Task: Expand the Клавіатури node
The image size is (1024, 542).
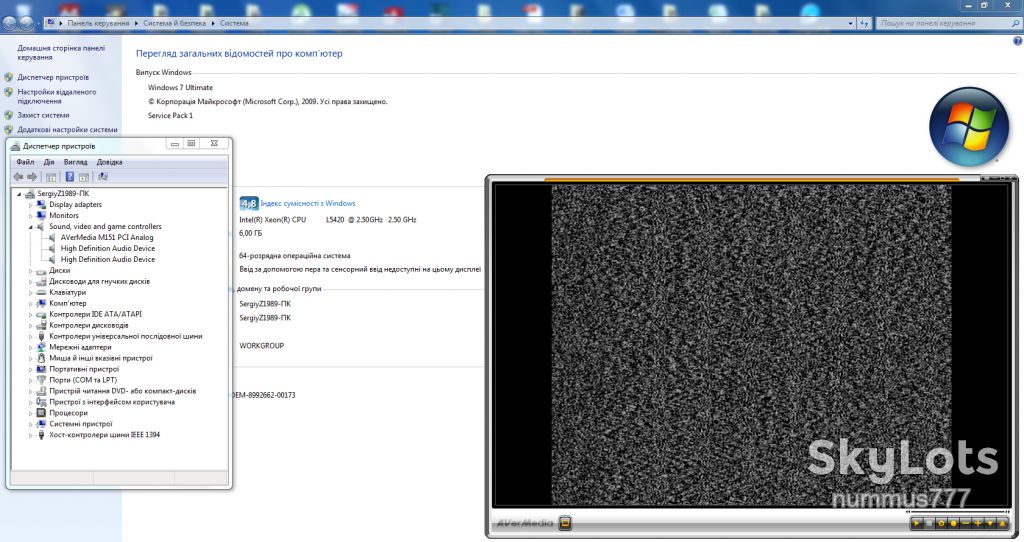Action: click(30, 293)
